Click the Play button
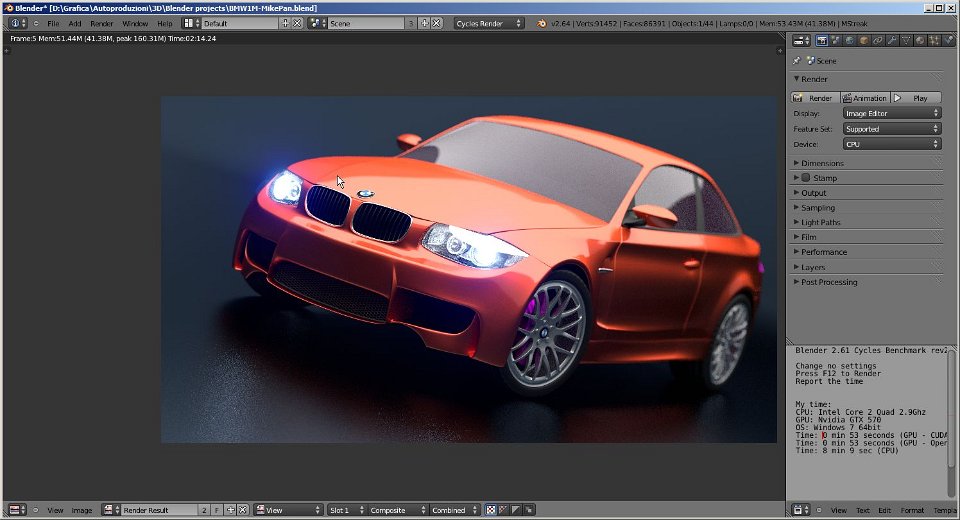The image size is (960, 520). pos(915,98)
